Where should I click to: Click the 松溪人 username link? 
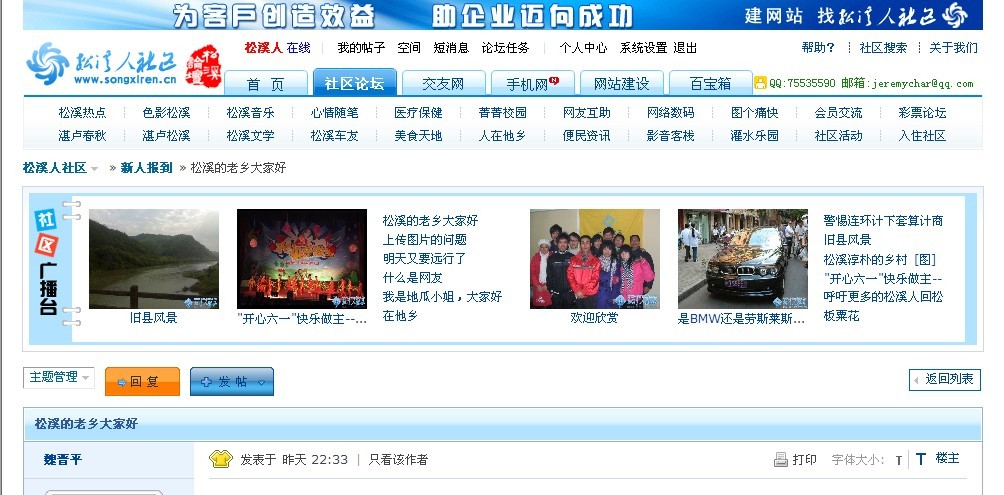263,47
